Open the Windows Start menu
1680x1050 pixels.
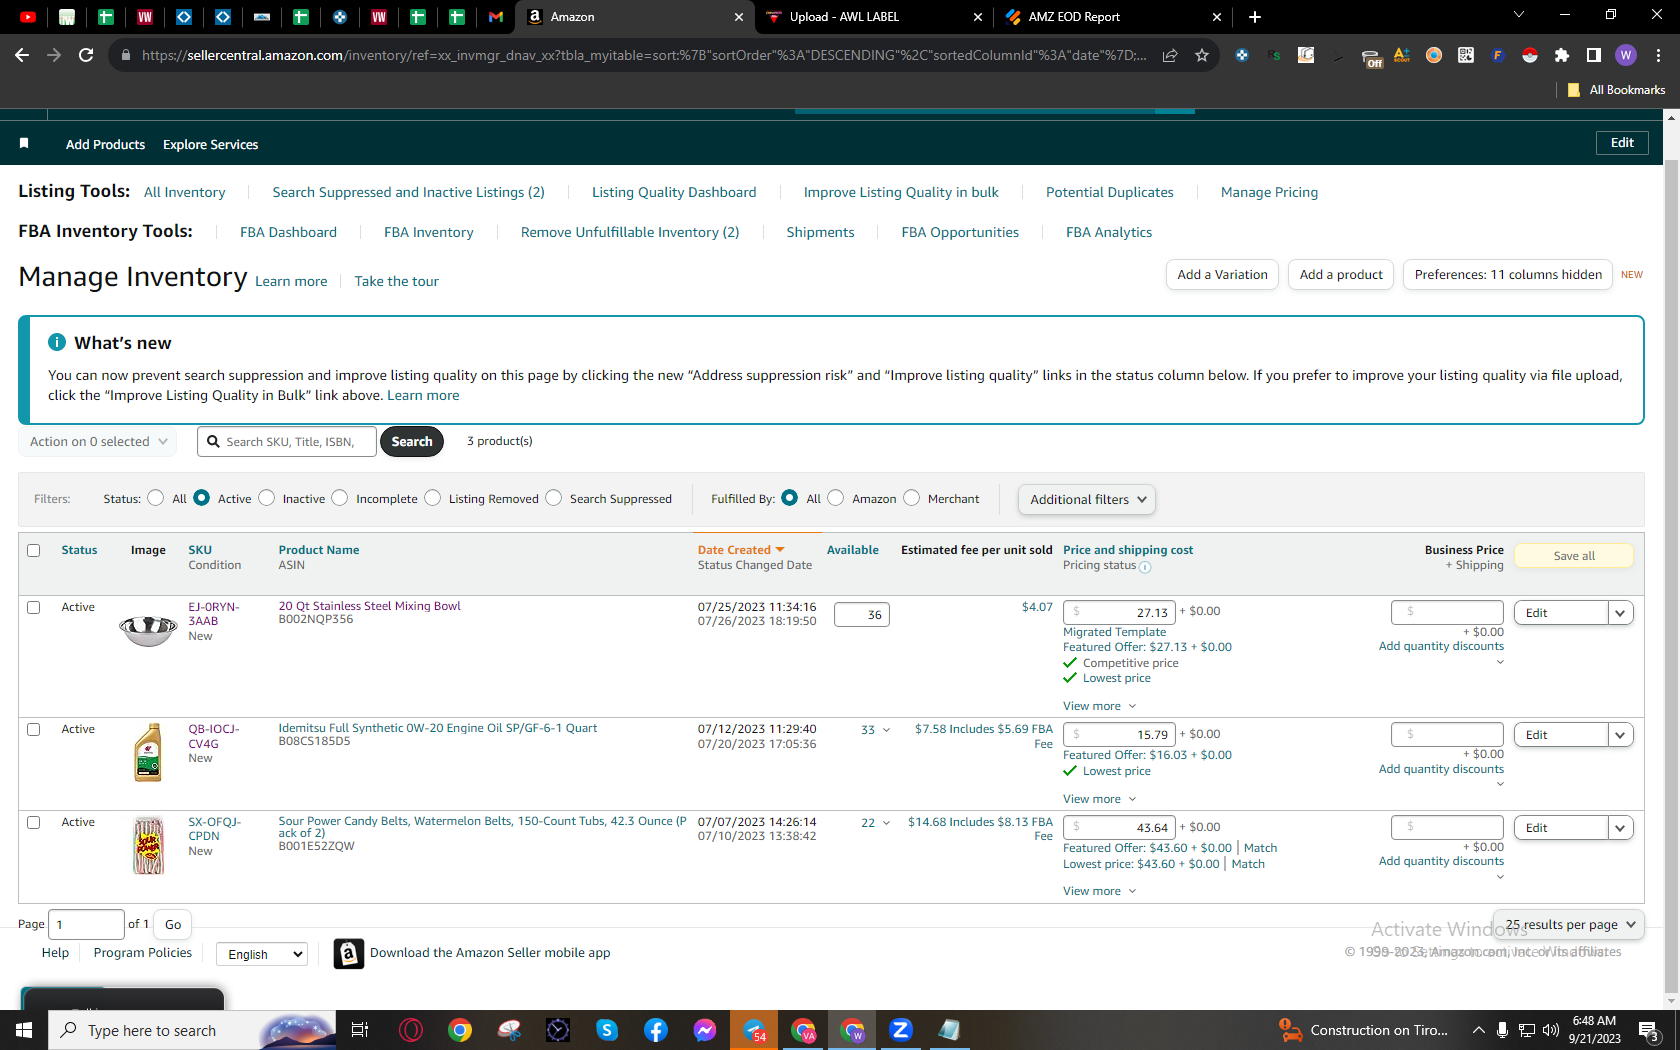pos(24,1030)
